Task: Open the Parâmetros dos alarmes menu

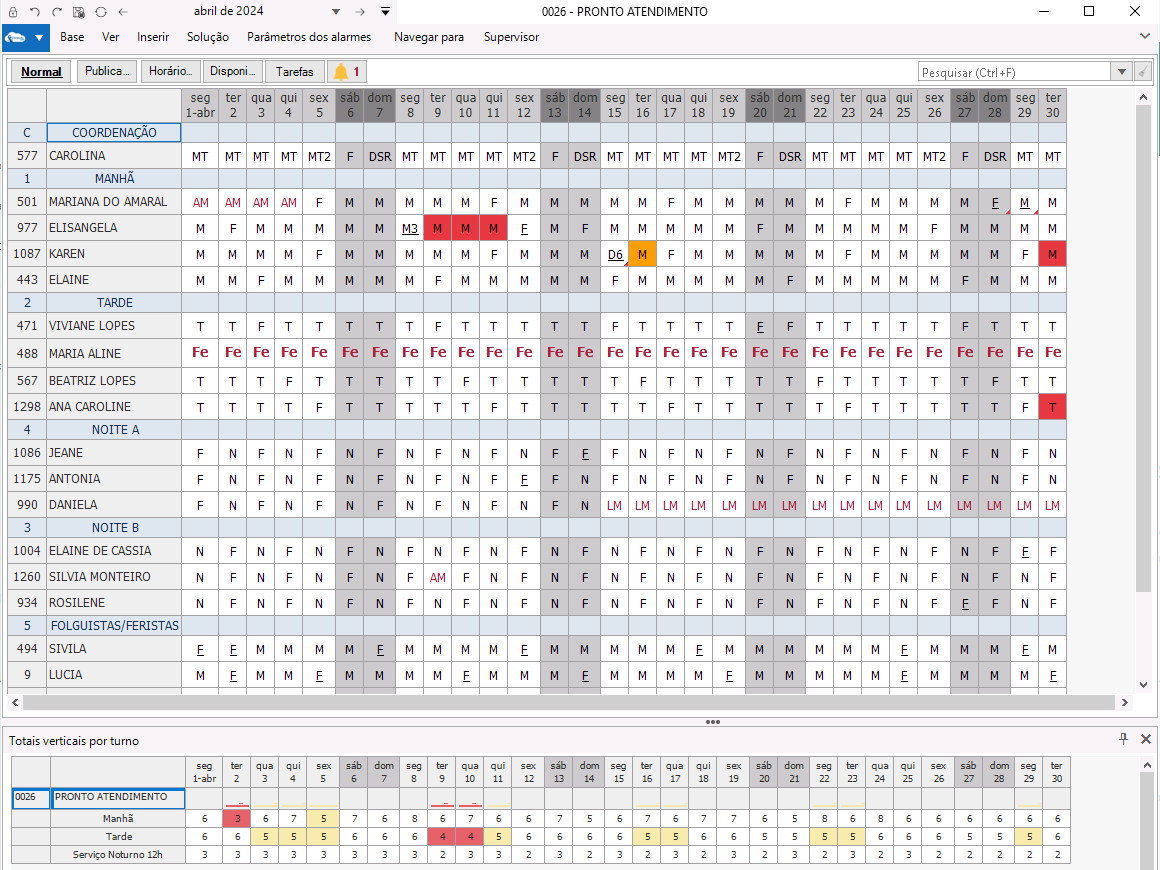Action: click(308, 37)
